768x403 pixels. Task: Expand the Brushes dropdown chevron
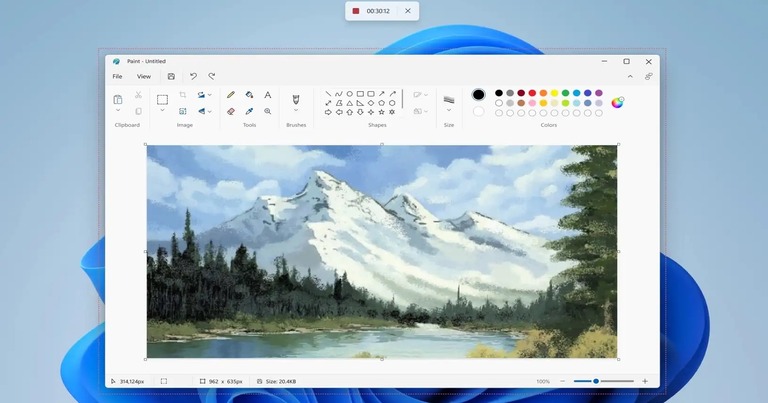(x=296, y=111)
